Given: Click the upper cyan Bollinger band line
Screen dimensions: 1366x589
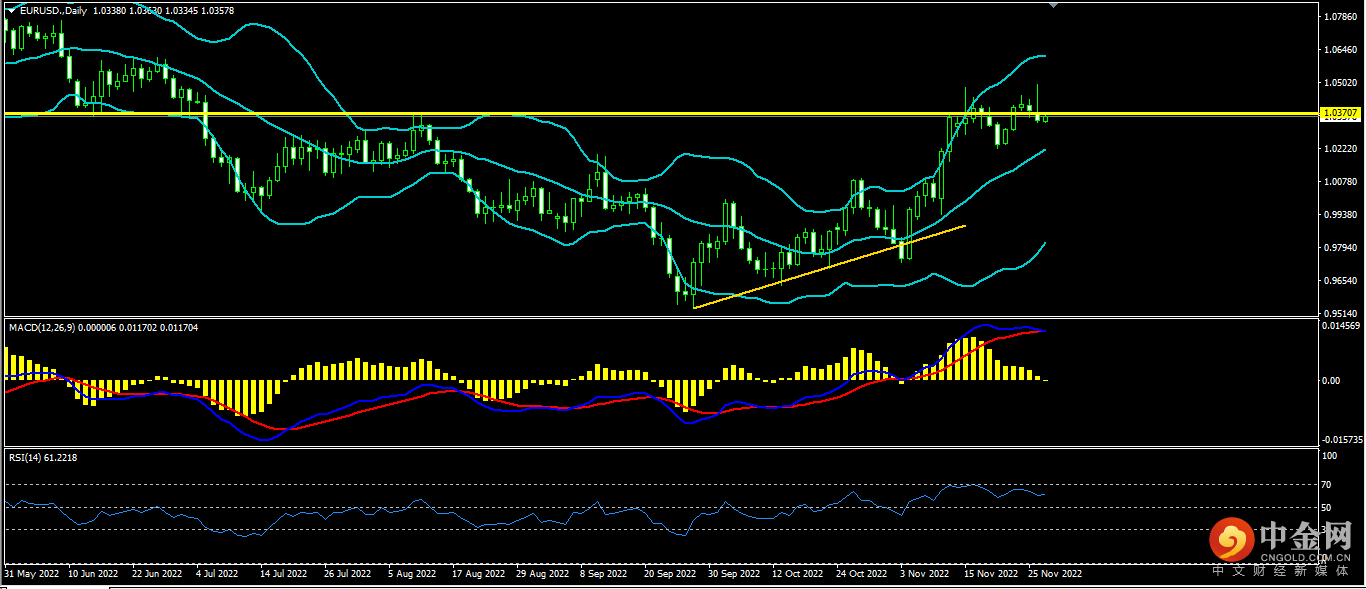Looking at the screenshot, I should point(258,29).
